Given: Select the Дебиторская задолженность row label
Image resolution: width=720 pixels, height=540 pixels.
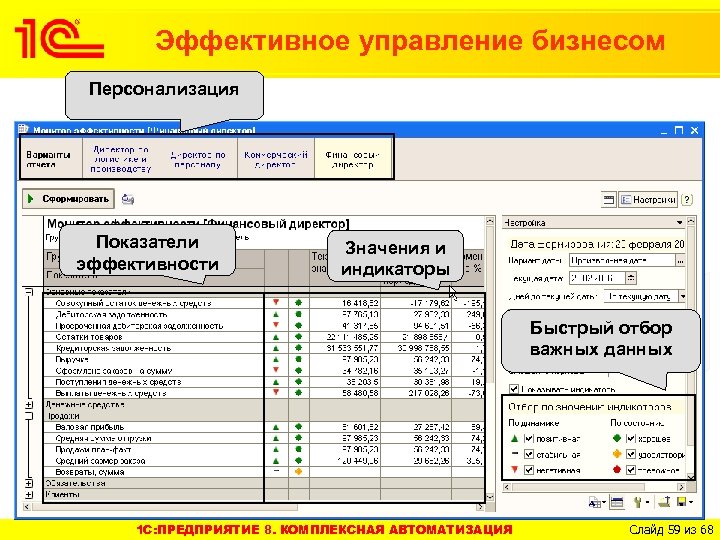Looking at the screenshot, I should click(x=111, y=315).
